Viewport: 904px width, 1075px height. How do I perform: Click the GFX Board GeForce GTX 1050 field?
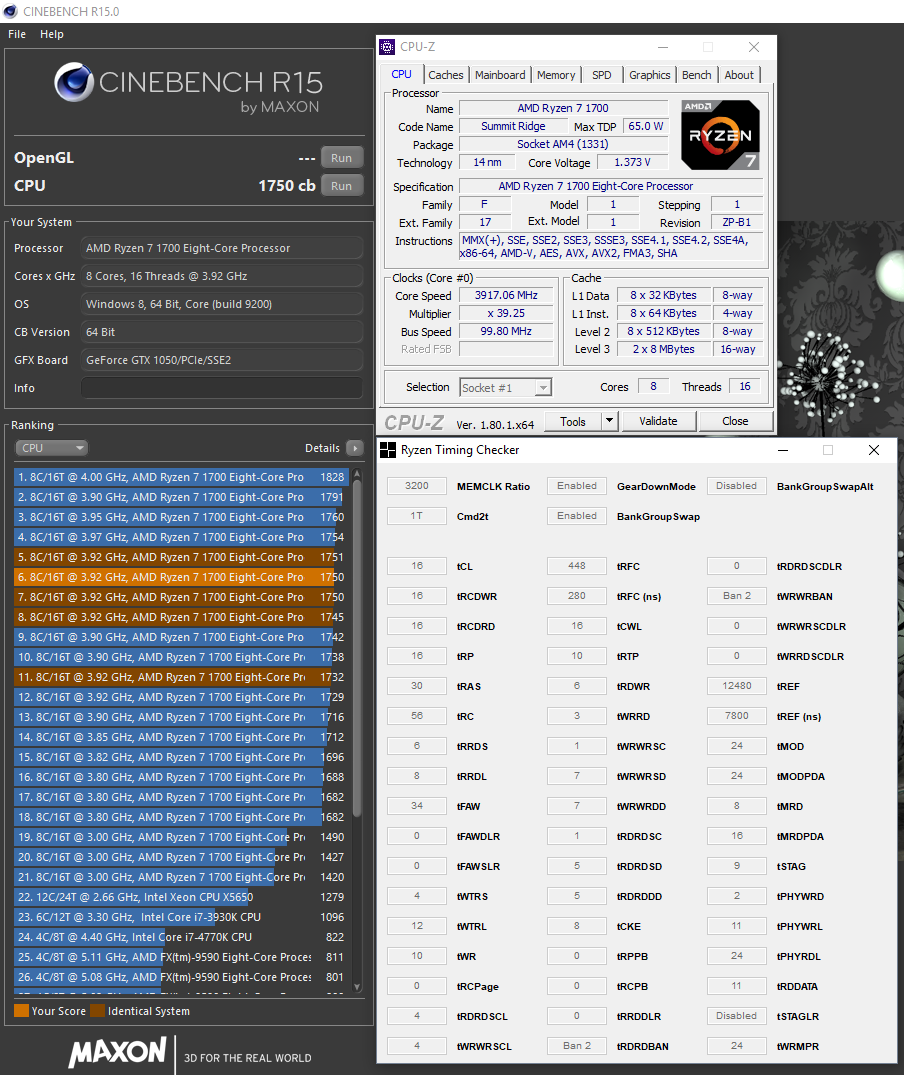tap(221, 360)
